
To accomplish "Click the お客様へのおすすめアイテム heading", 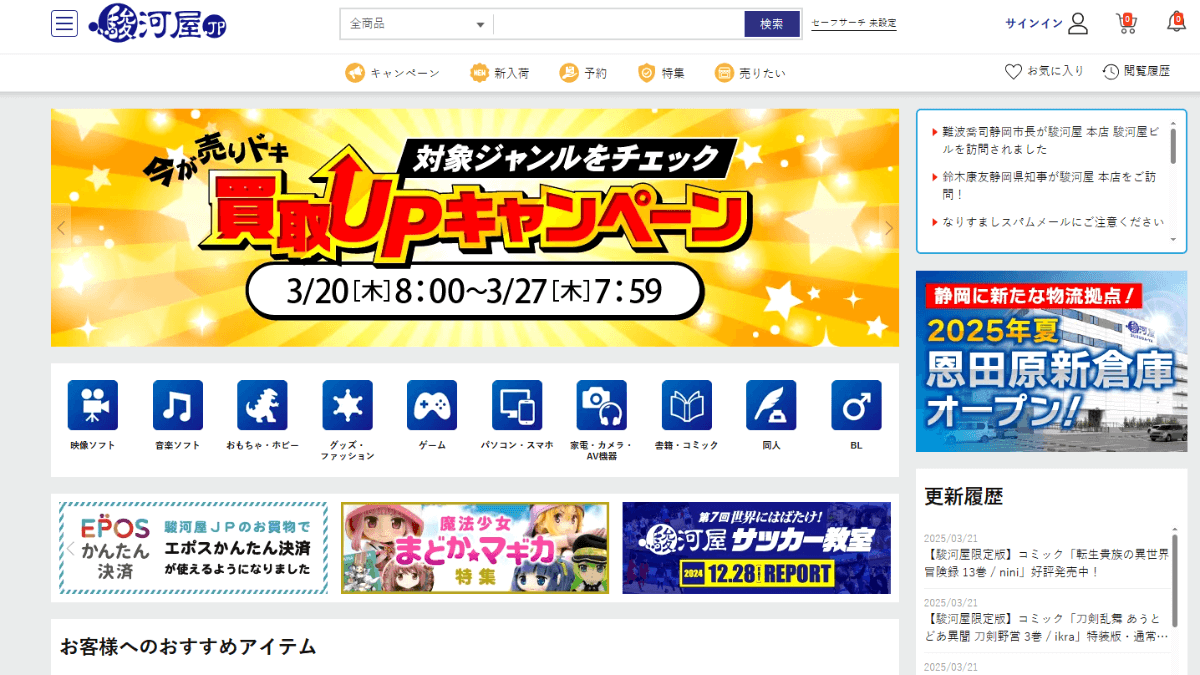I will [x=189, y=647].
